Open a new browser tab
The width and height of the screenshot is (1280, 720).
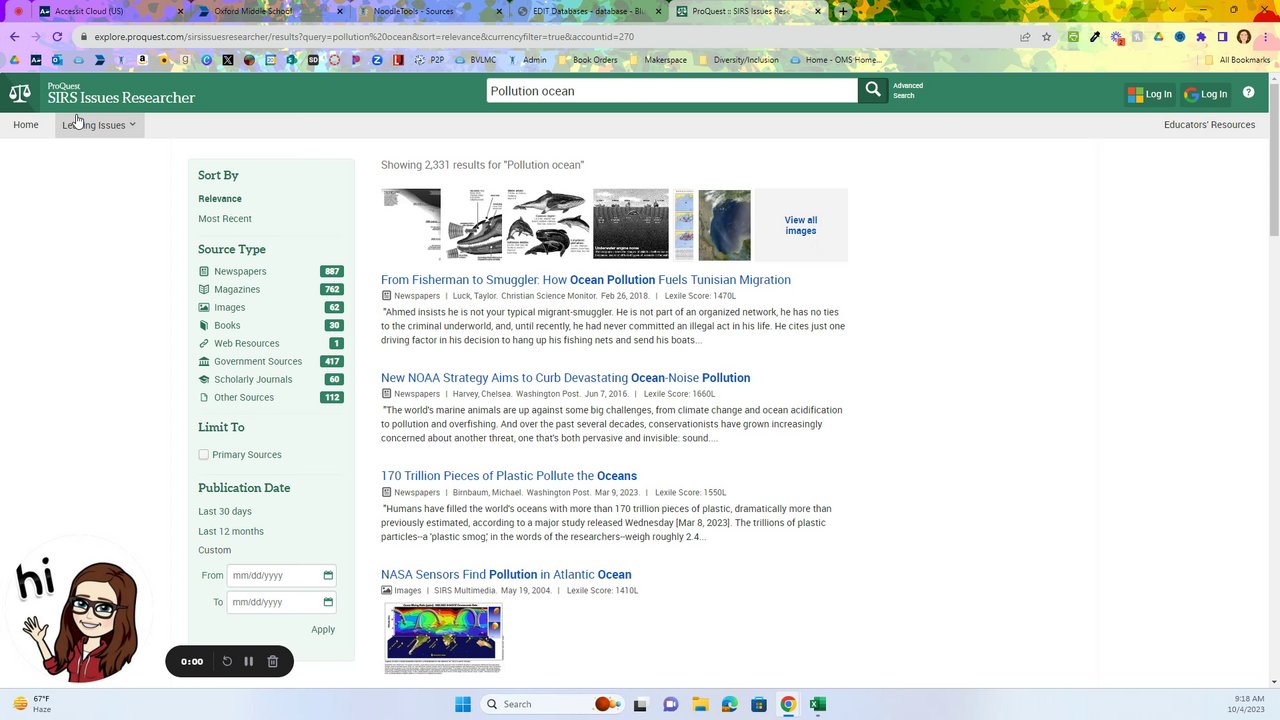[x=843, y=11]
